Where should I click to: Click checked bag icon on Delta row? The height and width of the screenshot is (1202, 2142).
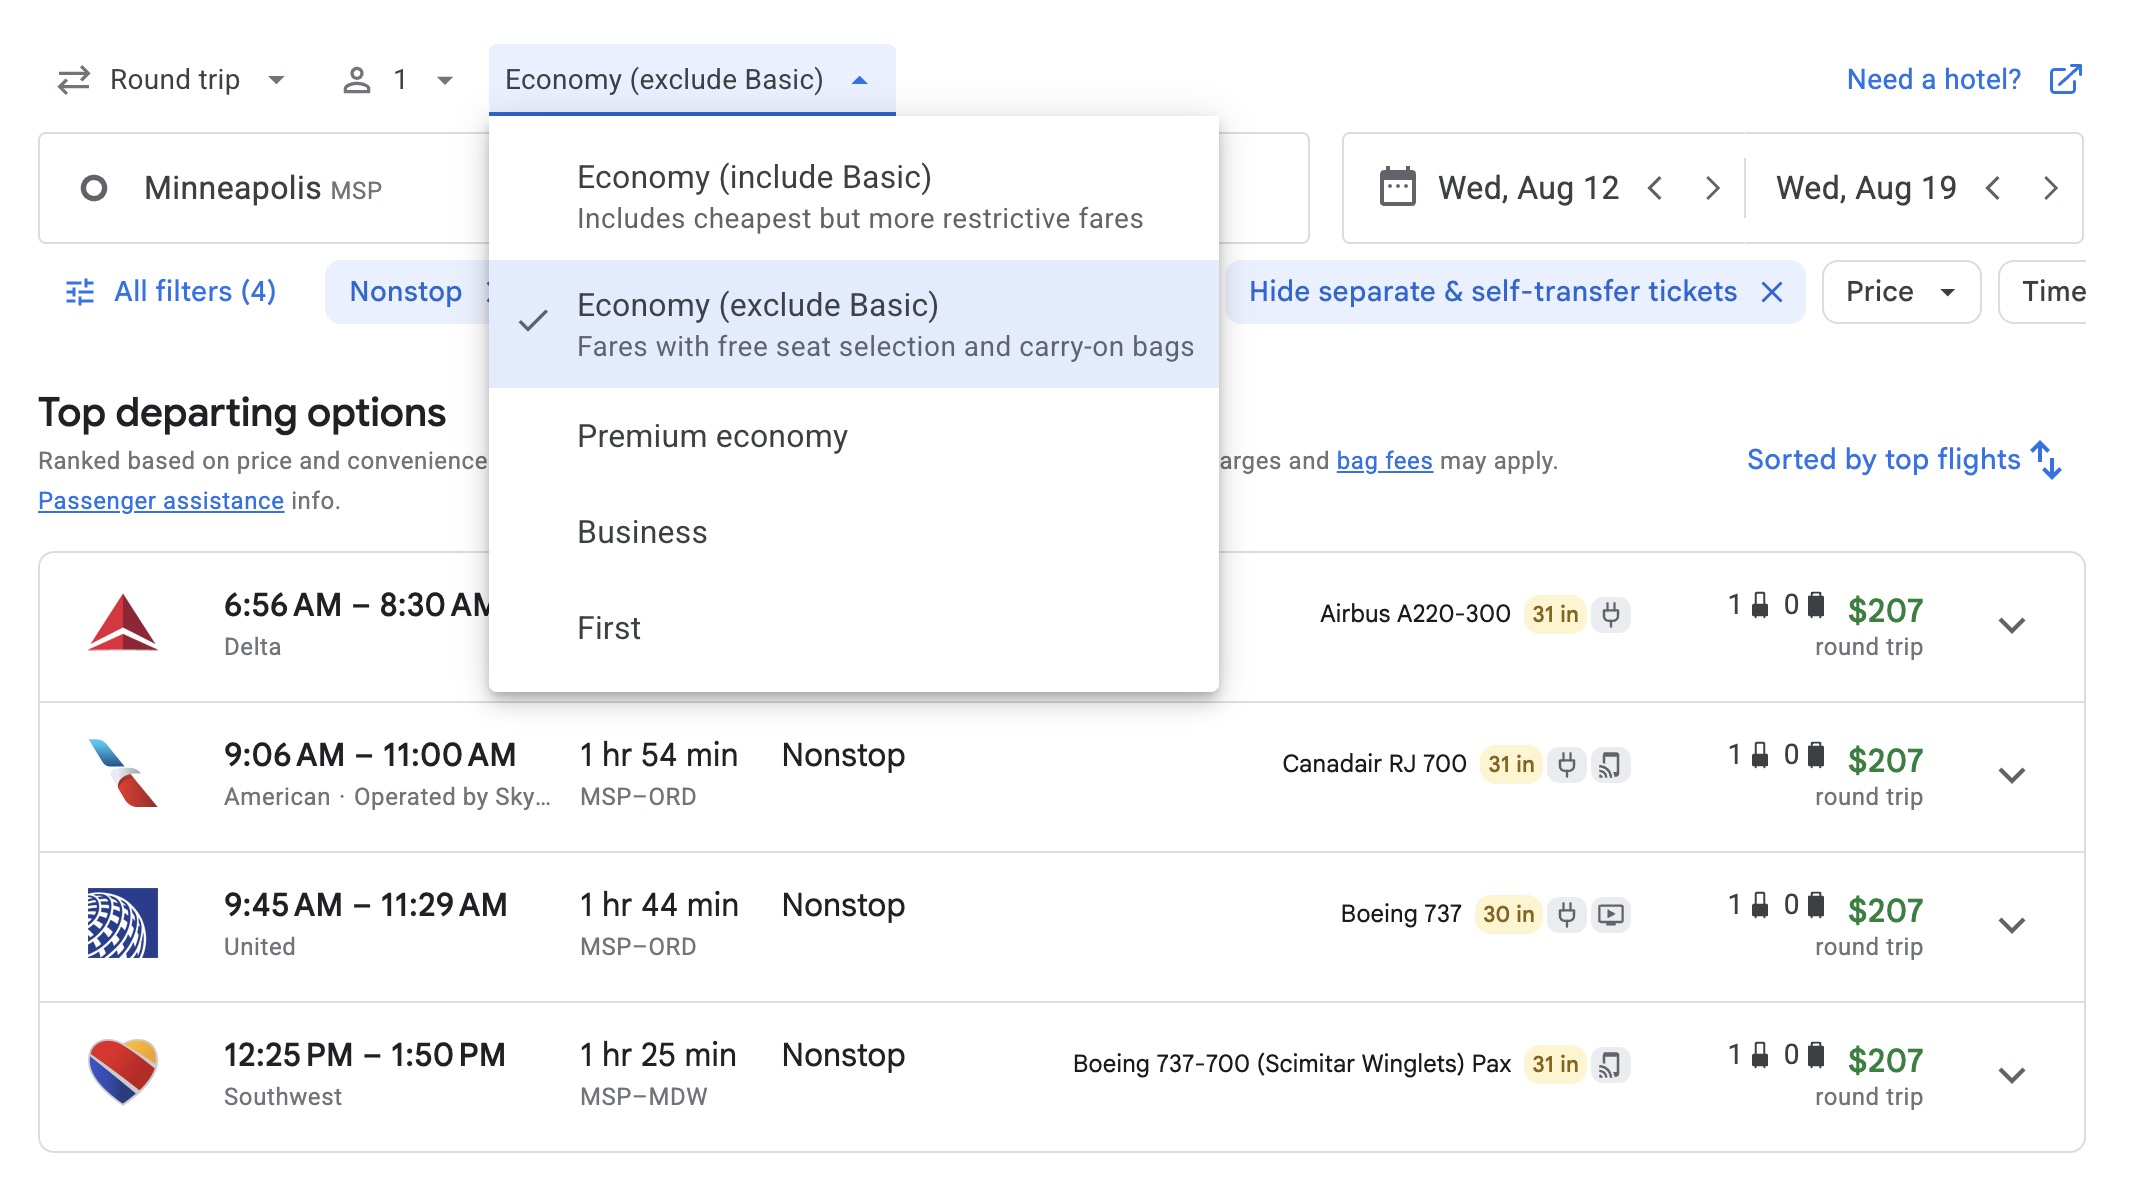[x=1816, y=605]
